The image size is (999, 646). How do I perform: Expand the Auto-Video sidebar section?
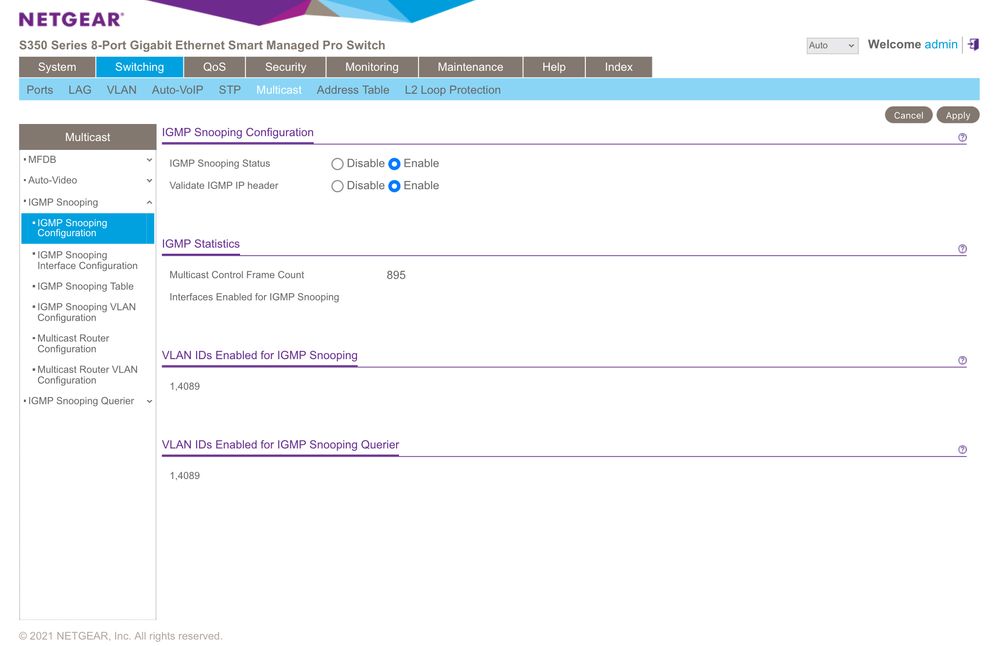click(149, 181)
